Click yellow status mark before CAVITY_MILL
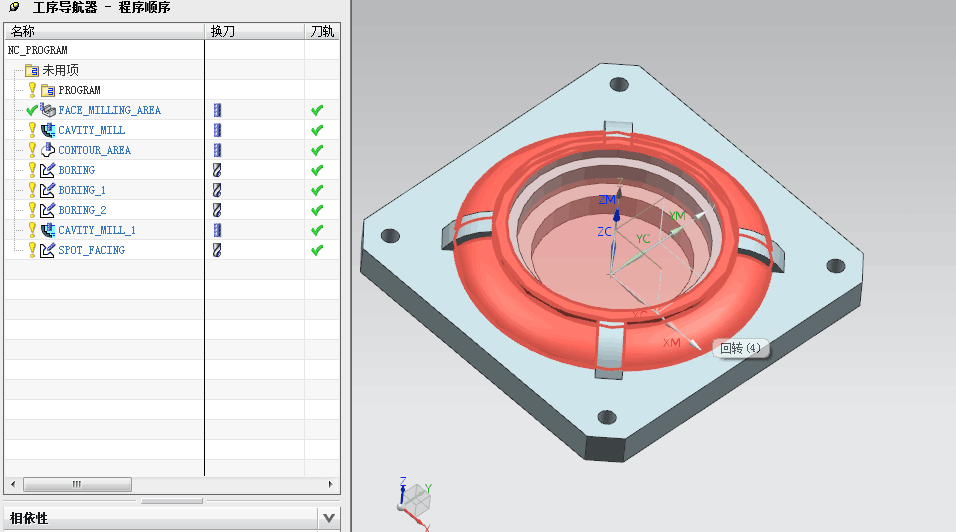The height and width of the screenshot is (532, 956). pyautogui.click(x=32, y=130)
